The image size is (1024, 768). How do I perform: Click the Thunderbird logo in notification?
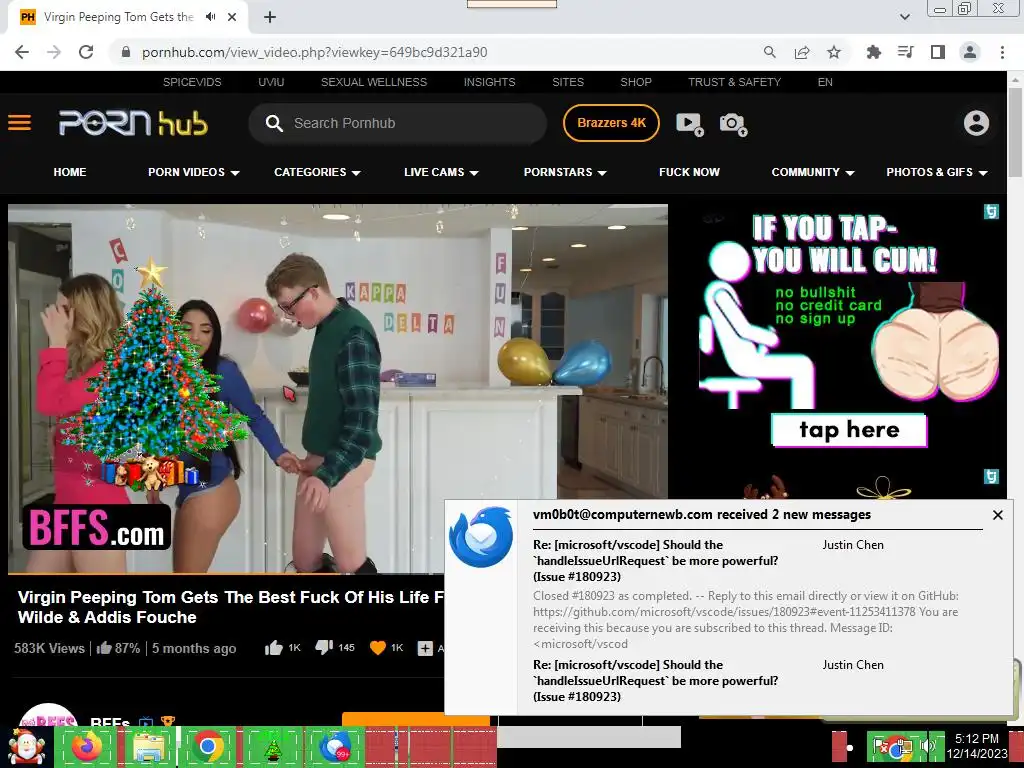pos(481,537)
